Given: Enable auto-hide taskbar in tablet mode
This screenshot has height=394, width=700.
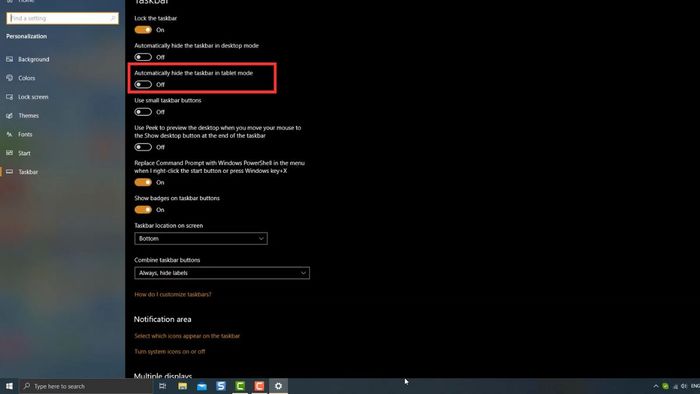Looking at the screenshot, I should 143,84.
